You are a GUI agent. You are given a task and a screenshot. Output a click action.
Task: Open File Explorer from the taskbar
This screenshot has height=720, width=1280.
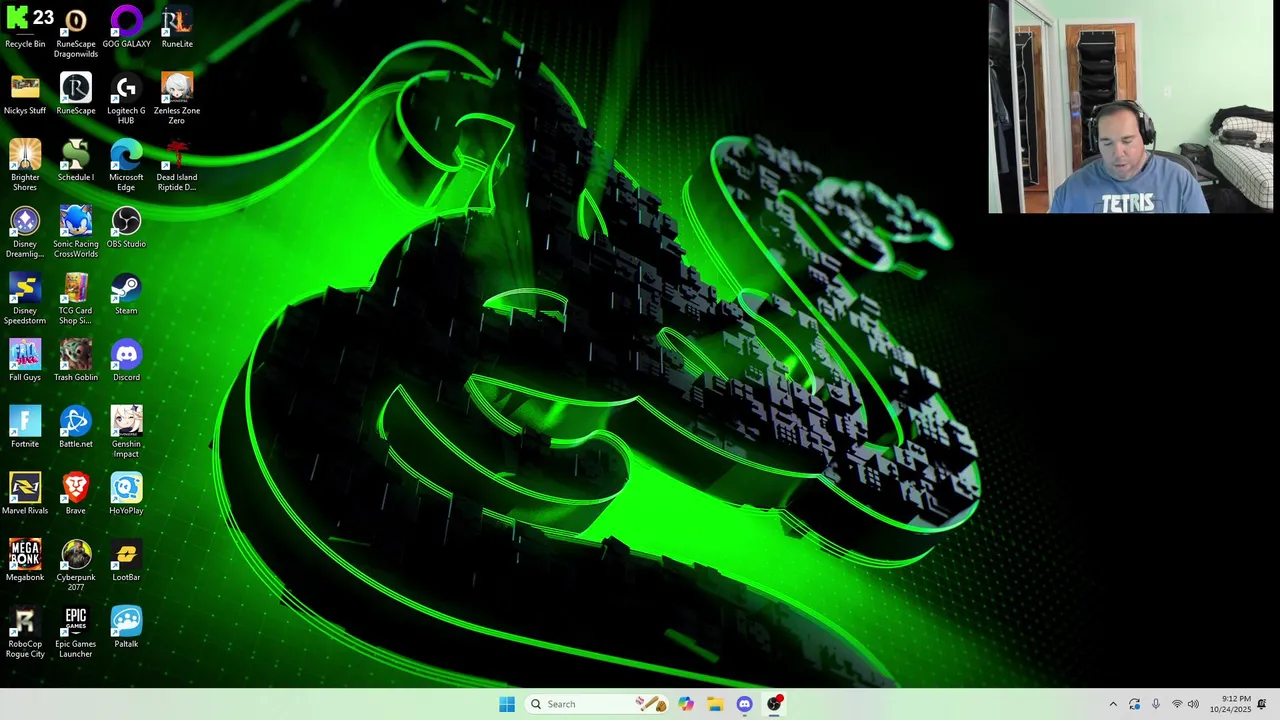(715, 704)
